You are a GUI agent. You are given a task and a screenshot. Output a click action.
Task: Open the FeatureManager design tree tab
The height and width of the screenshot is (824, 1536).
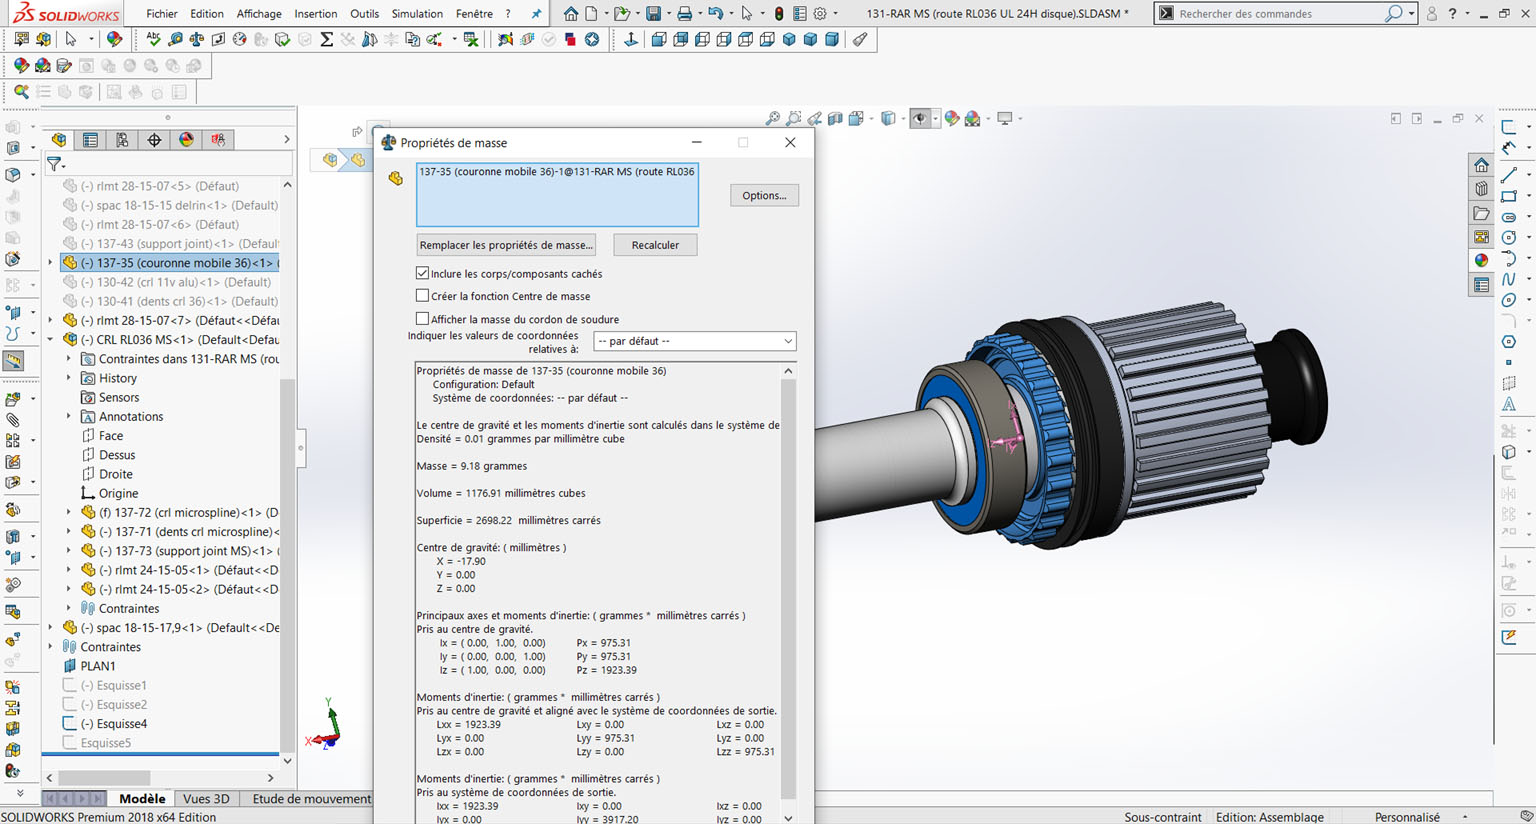59,140
